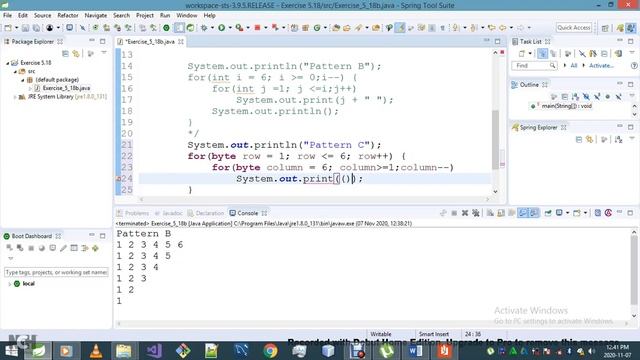This screenshot has height=360, width=640.
Task: Expand the local node in Boot Dashboard
Action: (x=9, y=284)
